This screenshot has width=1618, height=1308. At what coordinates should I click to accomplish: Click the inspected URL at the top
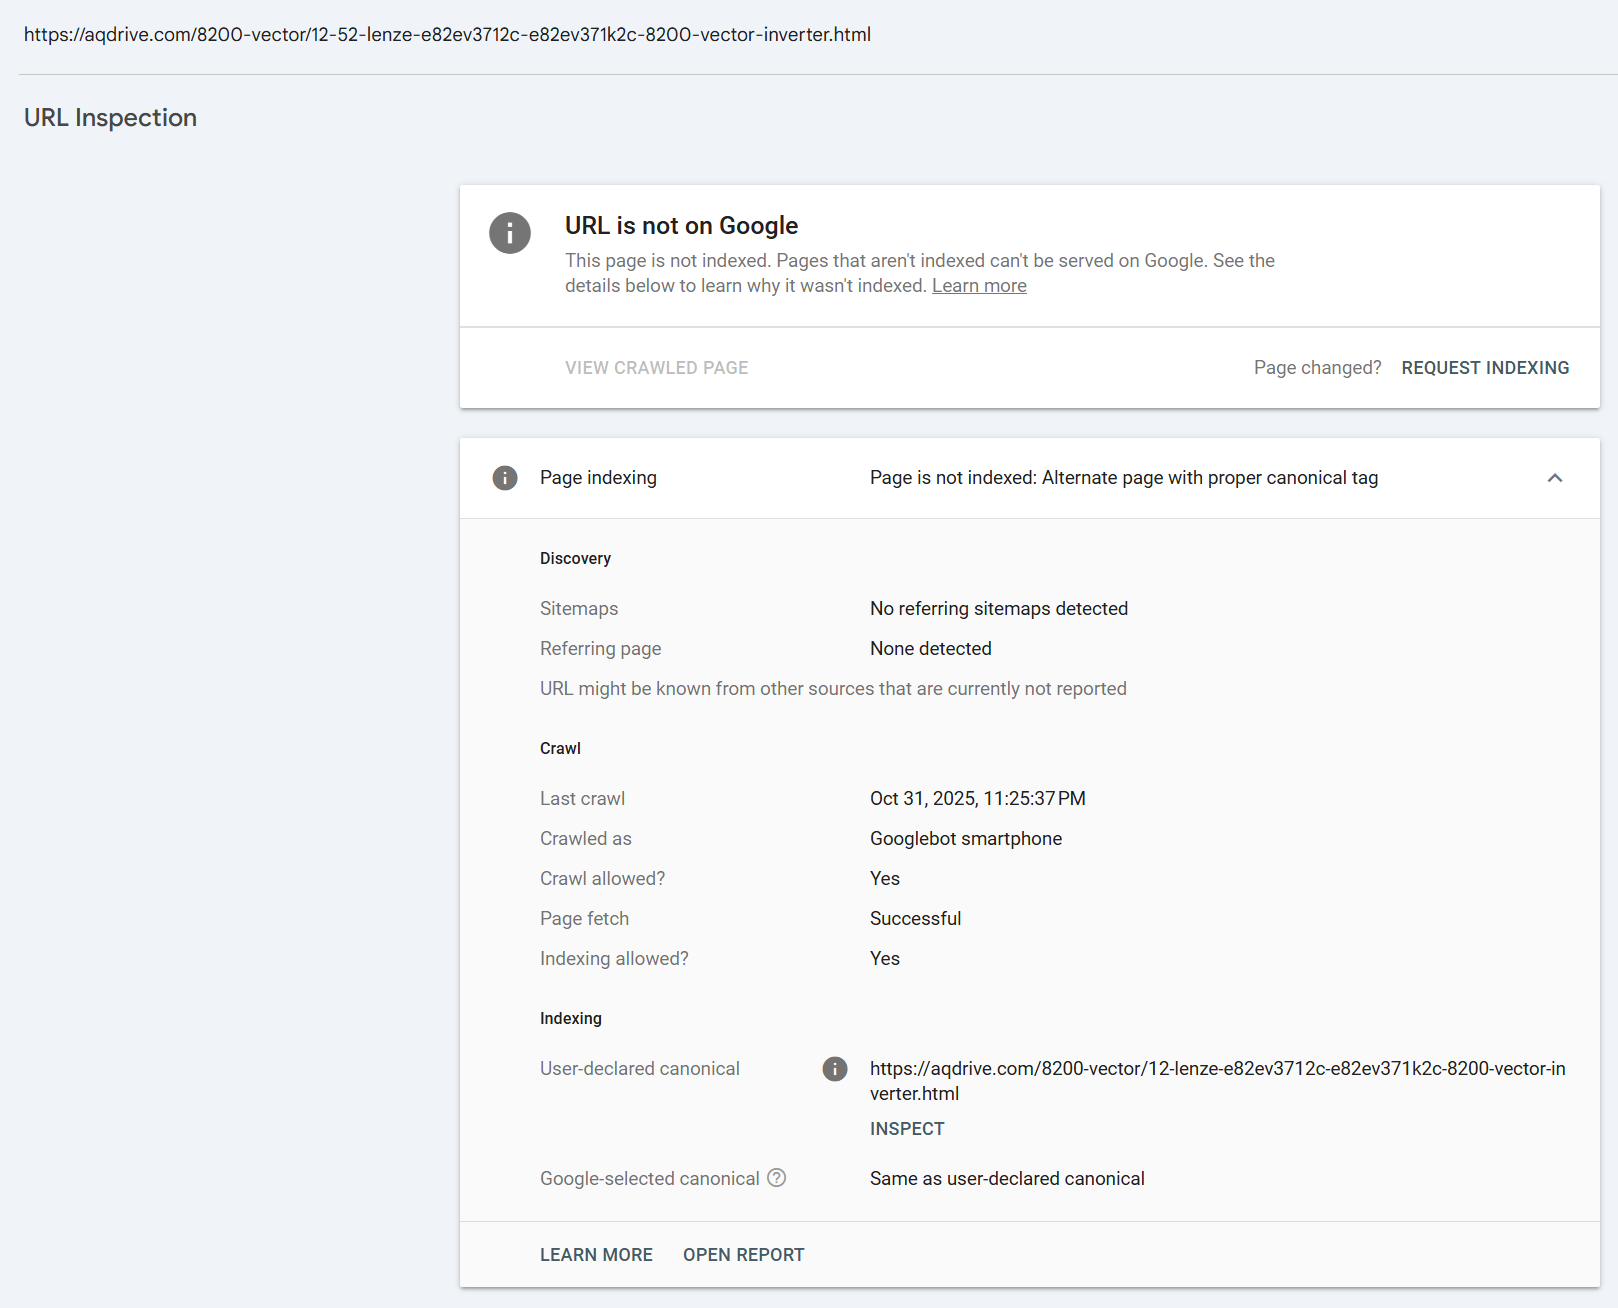[447, 35]
